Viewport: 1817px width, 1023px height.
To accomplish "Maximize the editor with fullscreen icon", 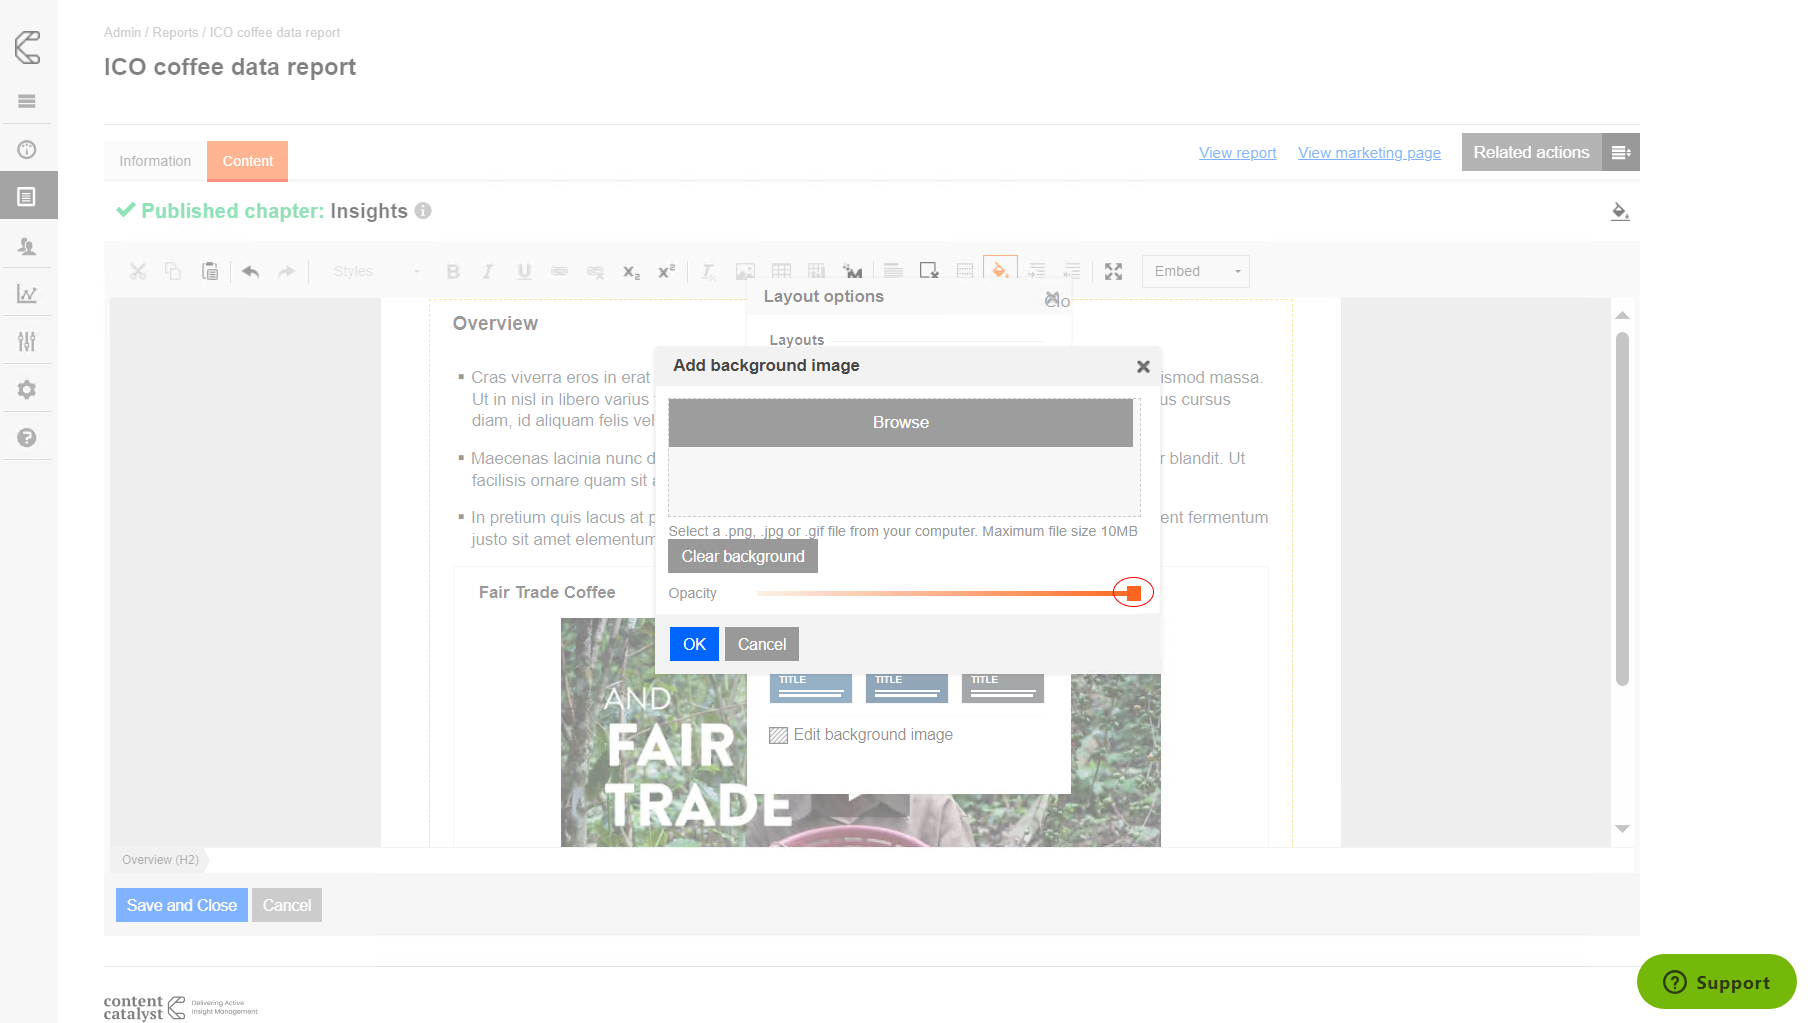I will (x=1113, y=271).
